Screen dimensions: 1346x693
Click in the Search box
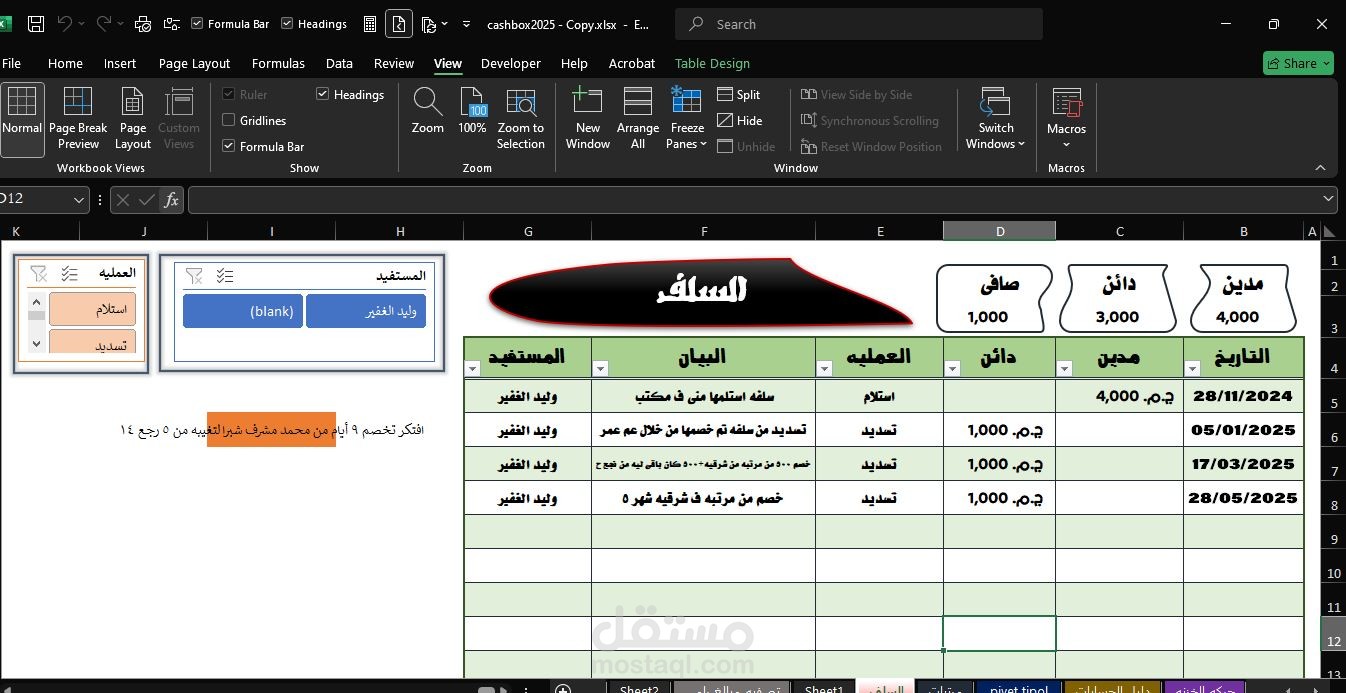pos(859,24)
